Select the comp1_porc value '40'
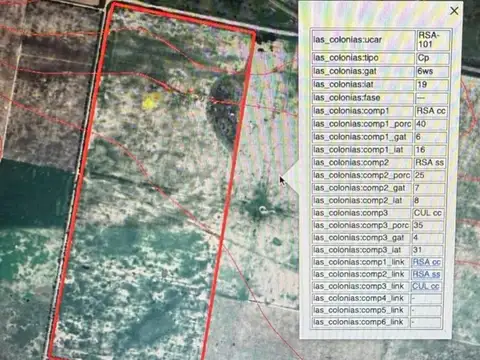Screen dimensions: 480x360 click(431, 124)
